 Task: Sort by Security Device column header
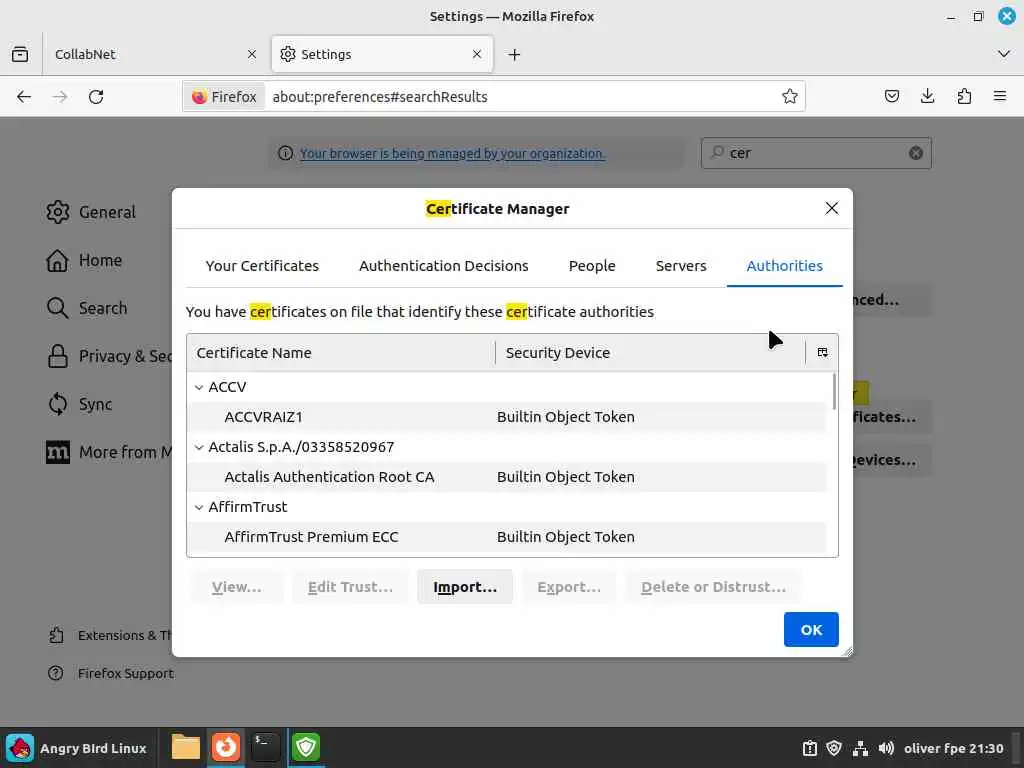(650, 353)
